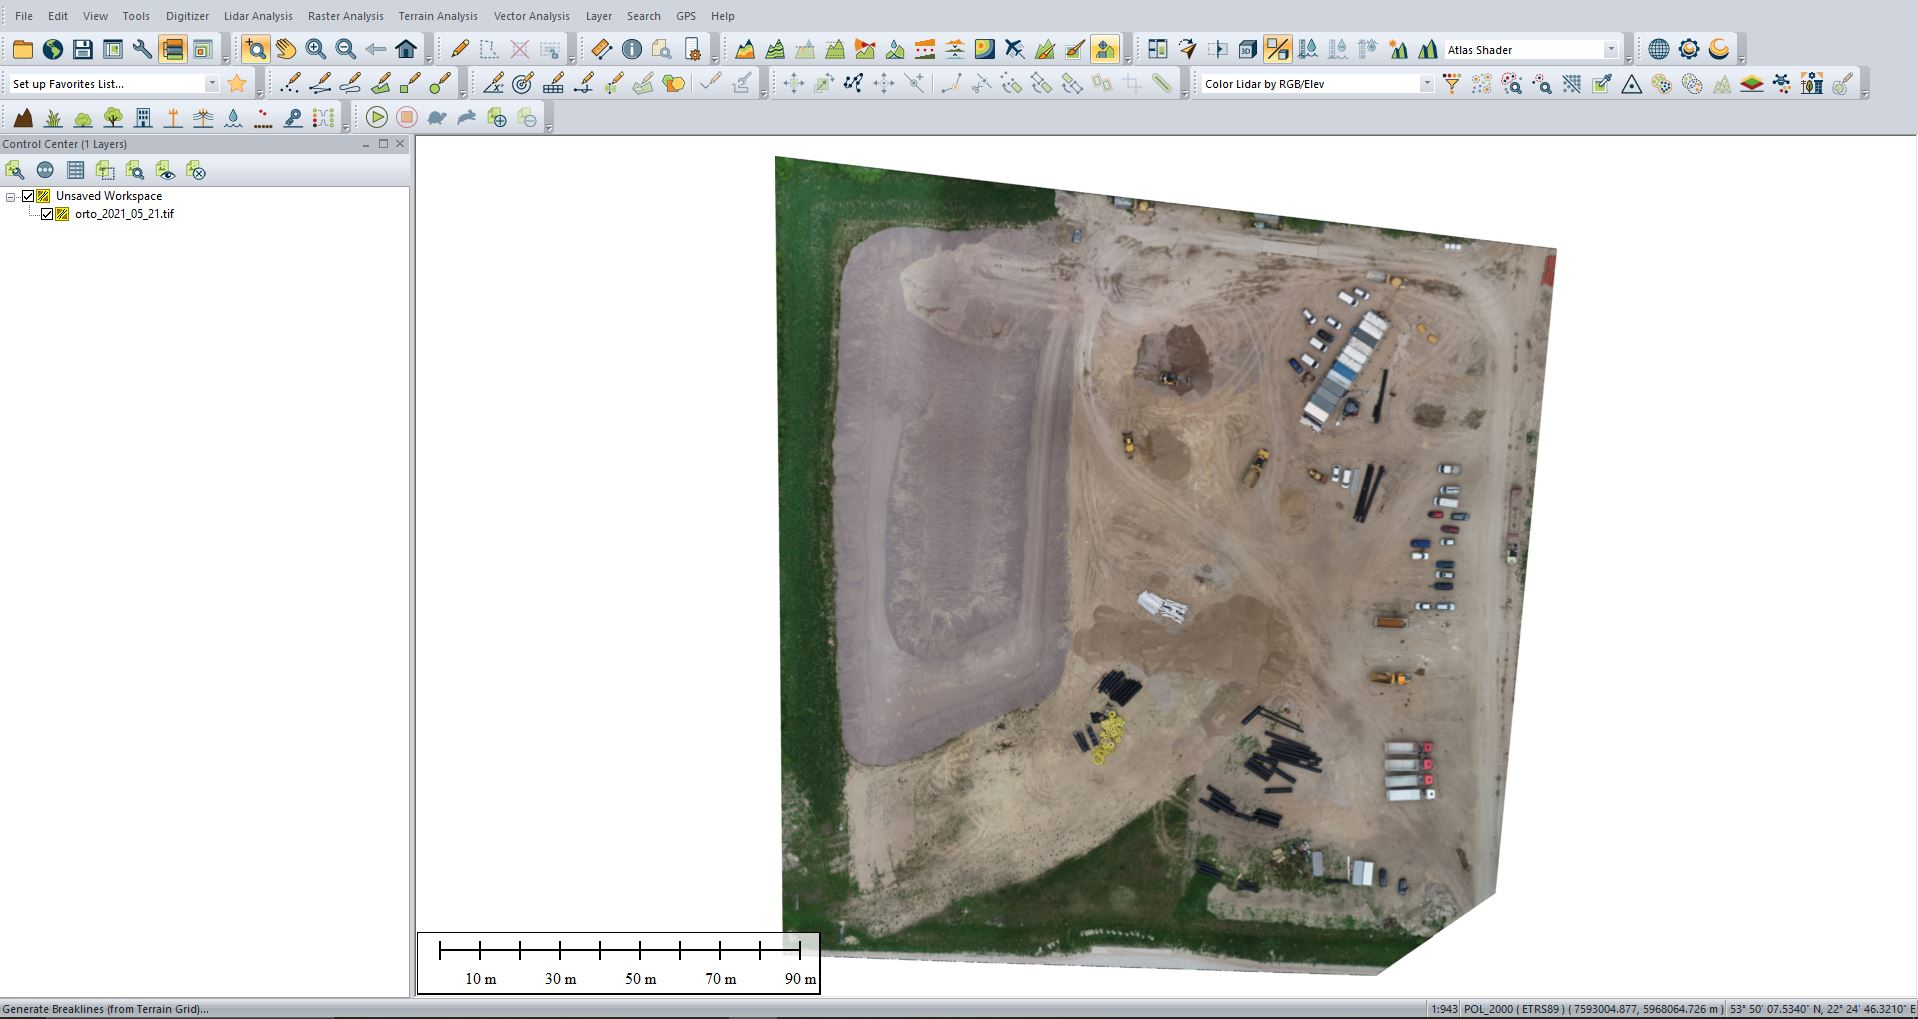The width and height of the screenshot is (1918, 1019).
Task: Select the Zoom tool with magnifier cursor
Action: [x=256, y=49]
